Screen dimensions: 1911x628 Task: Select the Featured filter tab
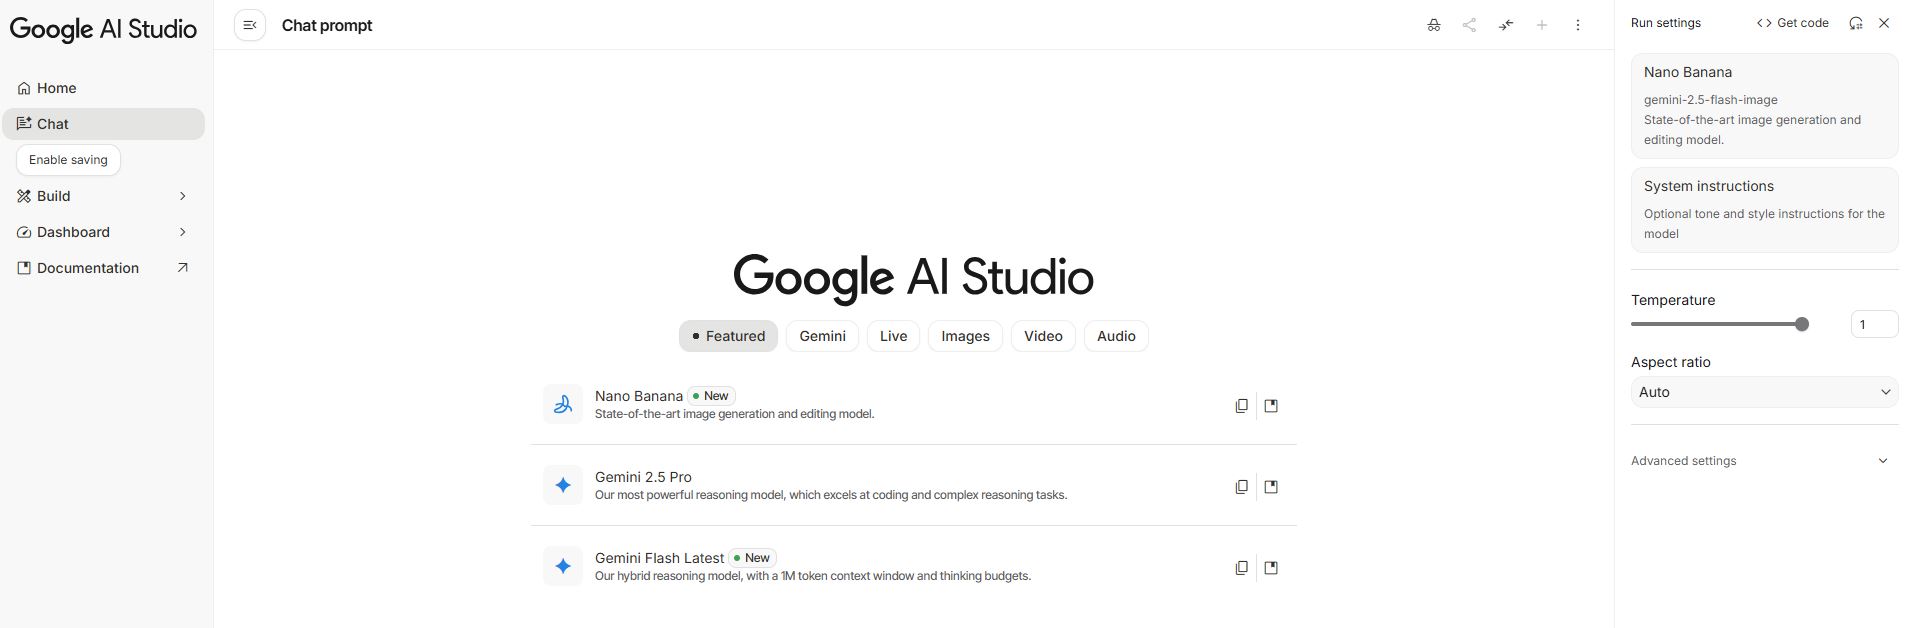728,336
